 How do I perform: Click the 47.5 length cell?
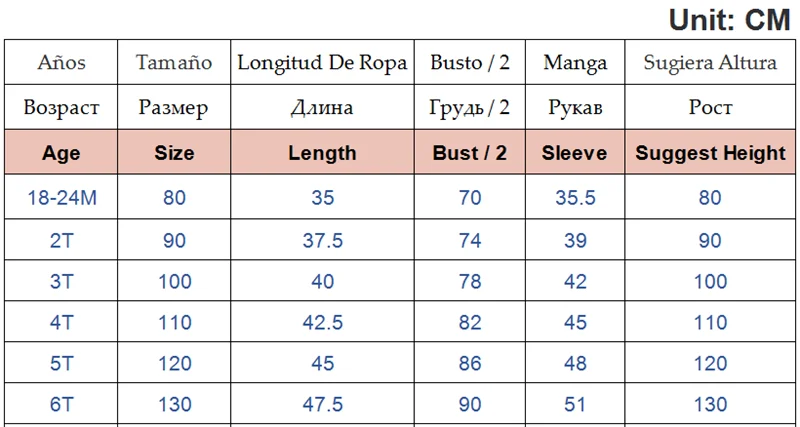[322, 403]
